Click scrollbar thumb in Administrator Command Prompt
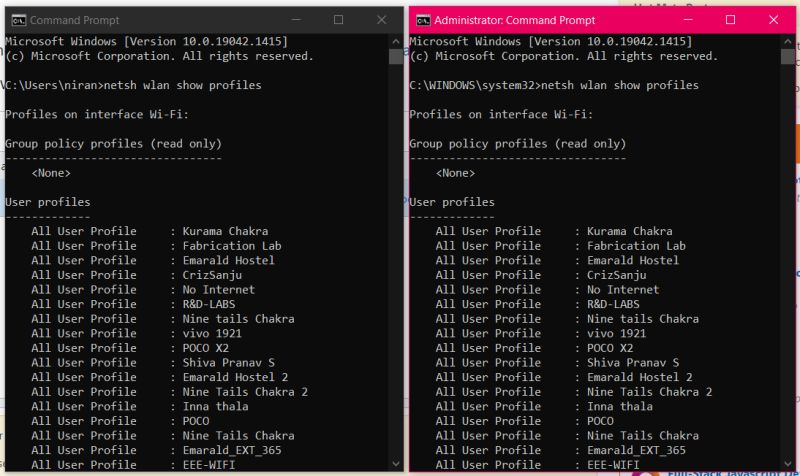The height and width of the screenshot is (476, 800). tap(787, 56)
